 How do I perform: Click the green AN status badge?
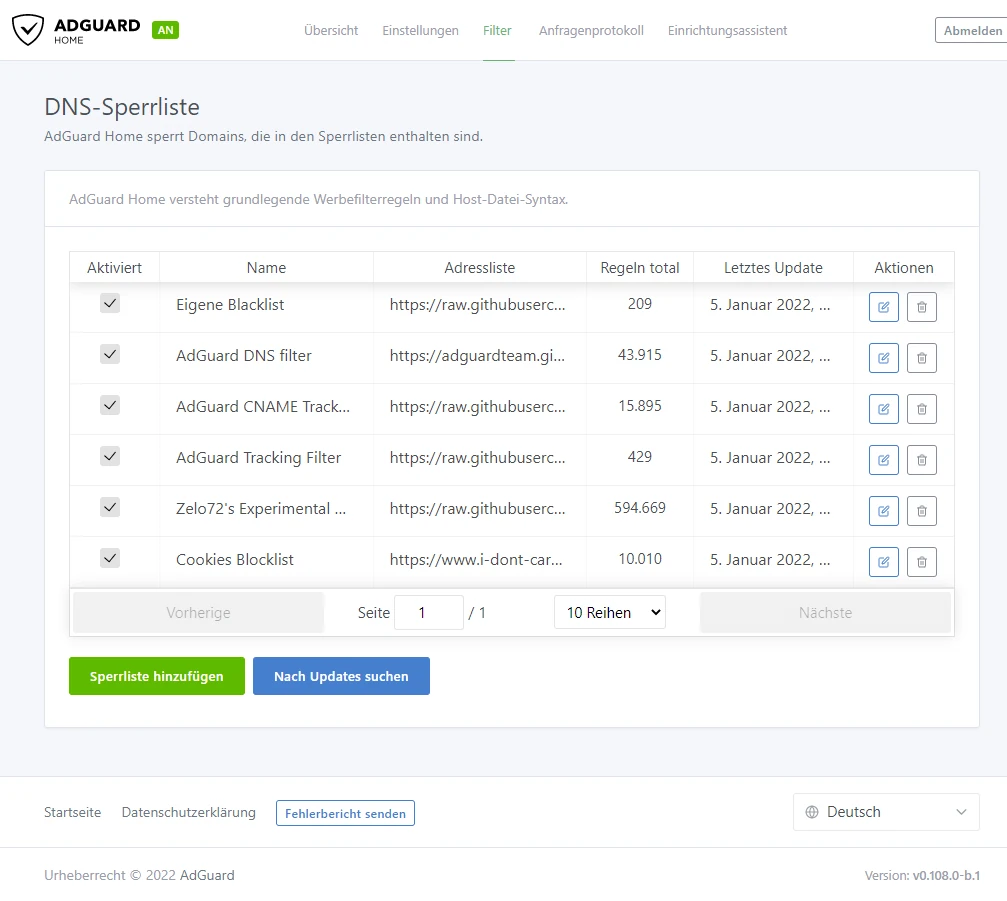[166, 30]
